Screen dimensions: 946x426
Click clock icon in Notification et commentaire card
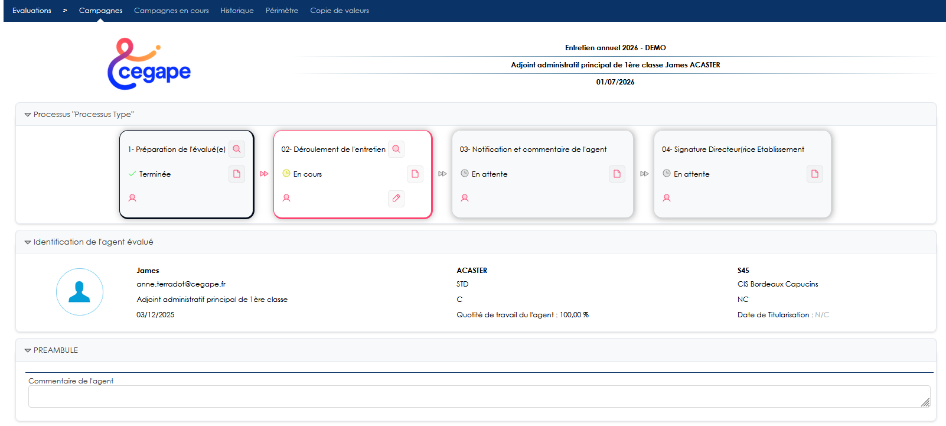click(x=465, y=174)
